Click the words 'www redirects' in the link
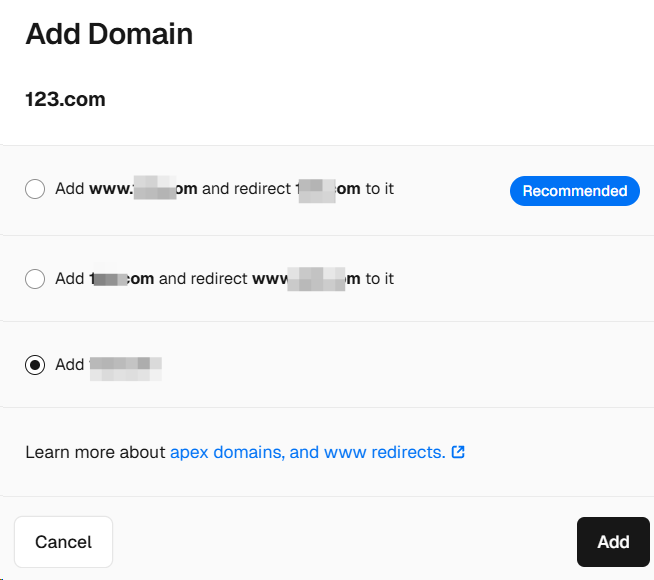This screenshot has width=654, height=580. pyautogui.click(x=383, y=452)
